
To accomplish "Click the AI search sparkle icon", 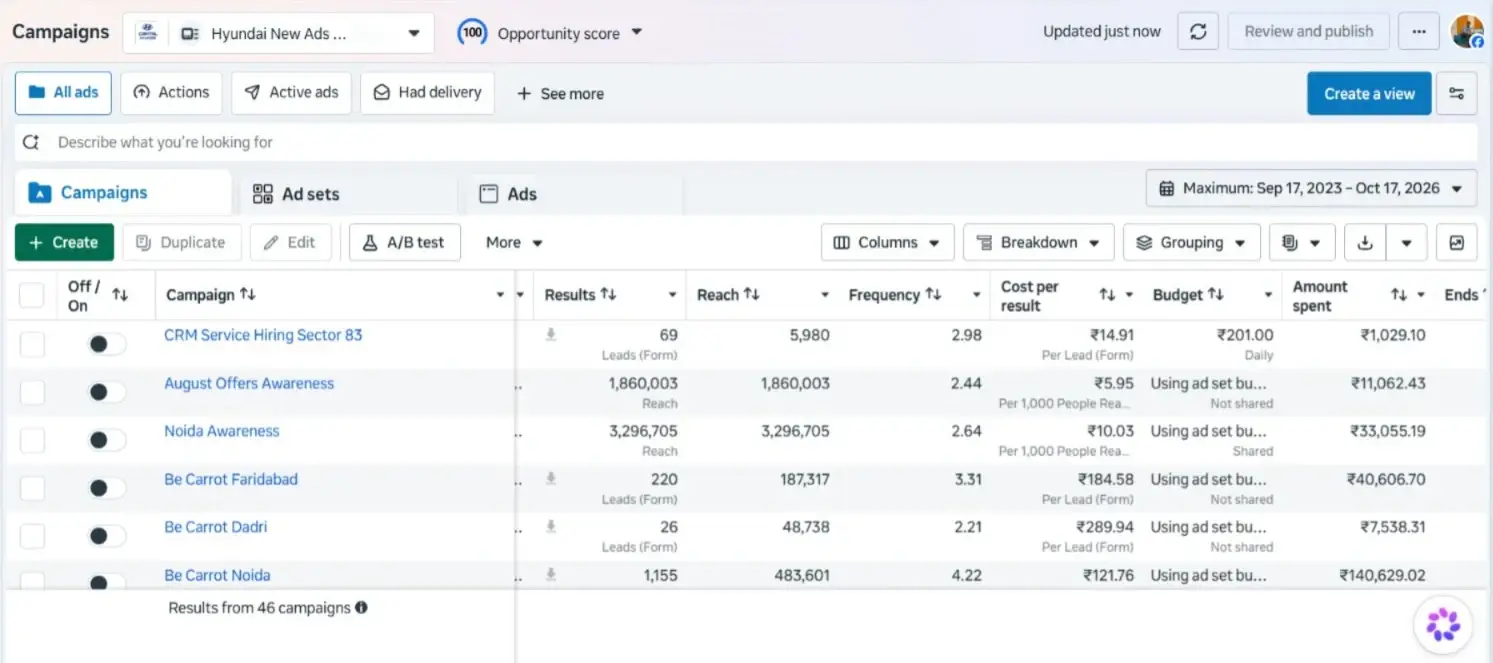I will point(31,142).
